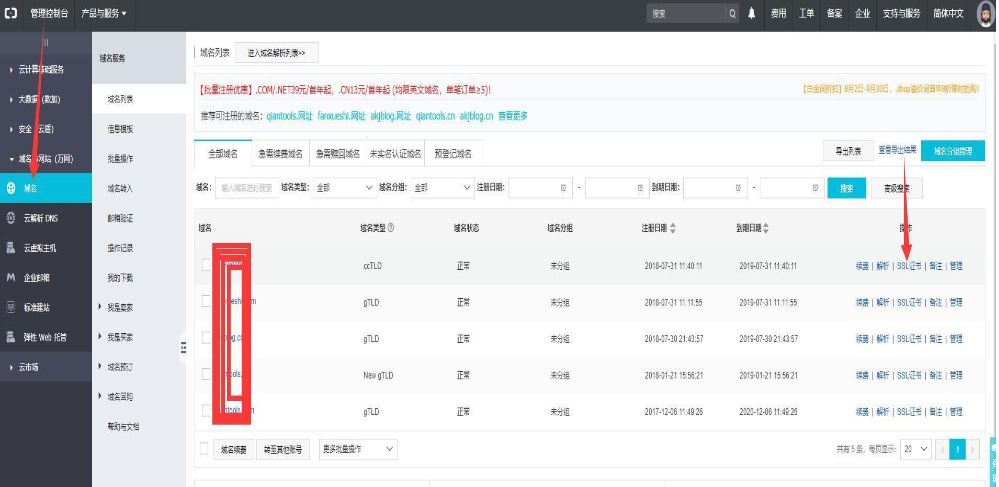Switch to 急需续费域名 tab

click(280, 153)
